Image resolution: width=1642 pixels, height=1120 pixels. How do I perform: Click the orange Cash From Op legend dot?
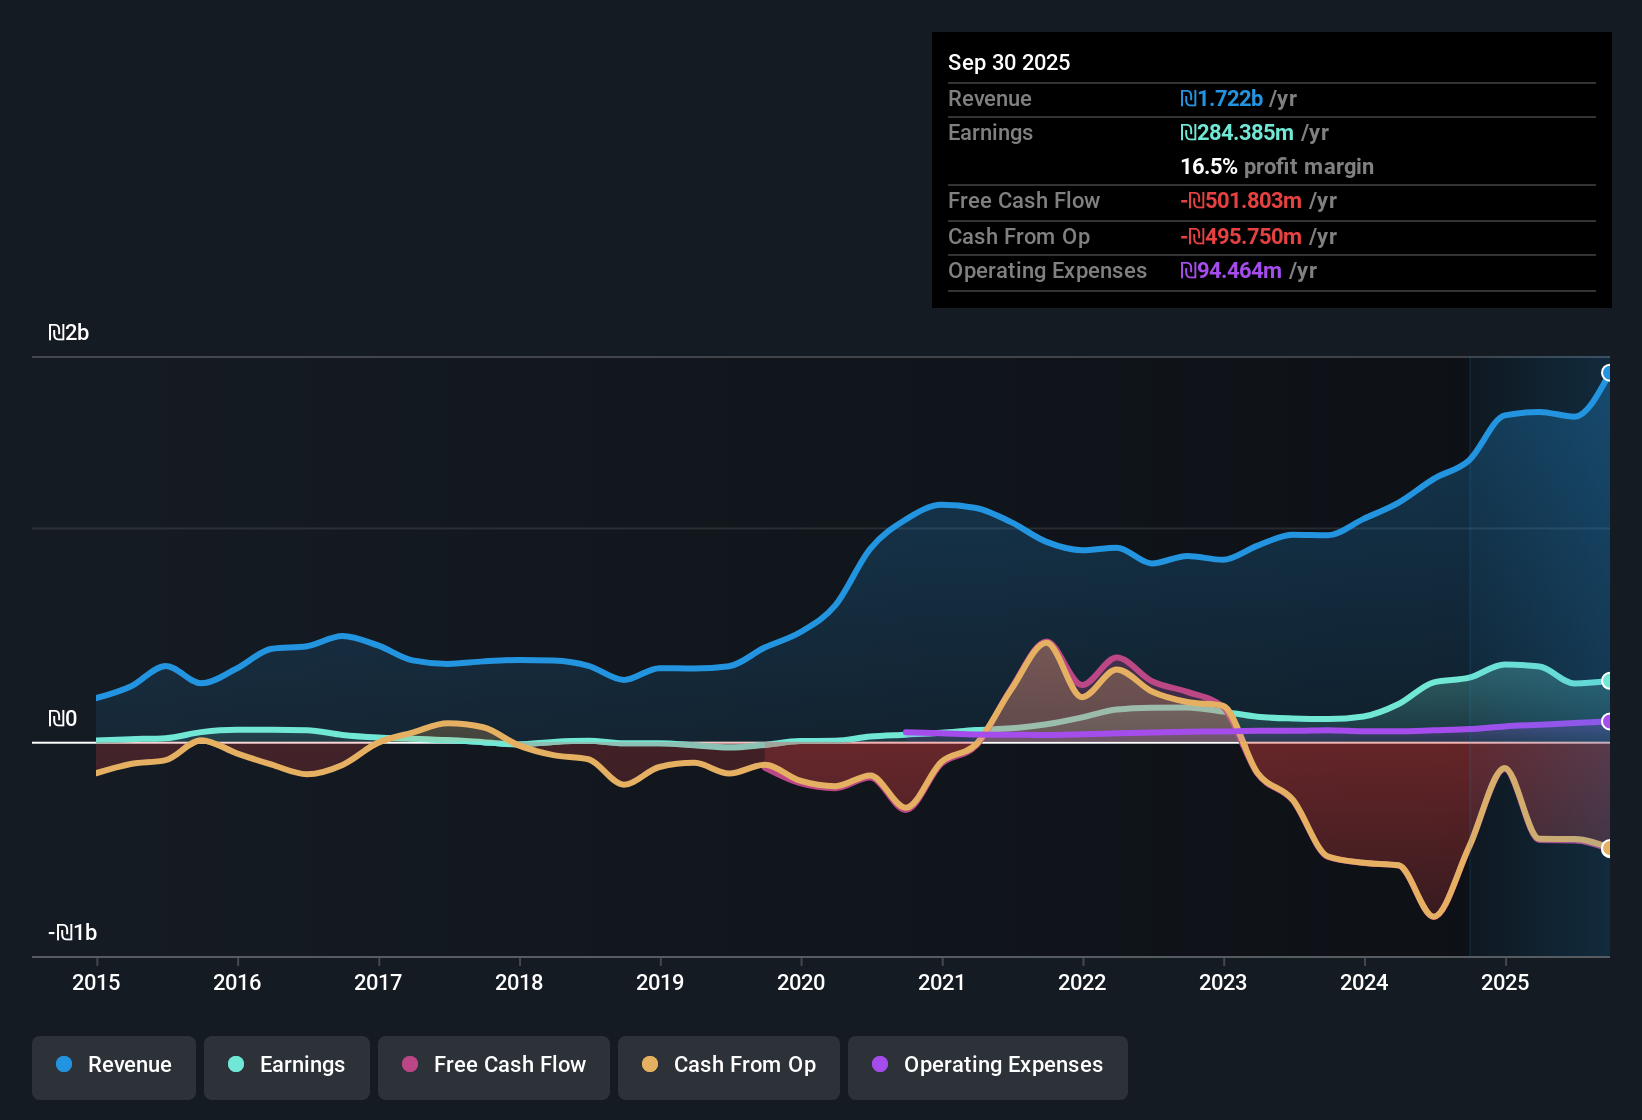pyautogui.click(x=650, y=1066)
